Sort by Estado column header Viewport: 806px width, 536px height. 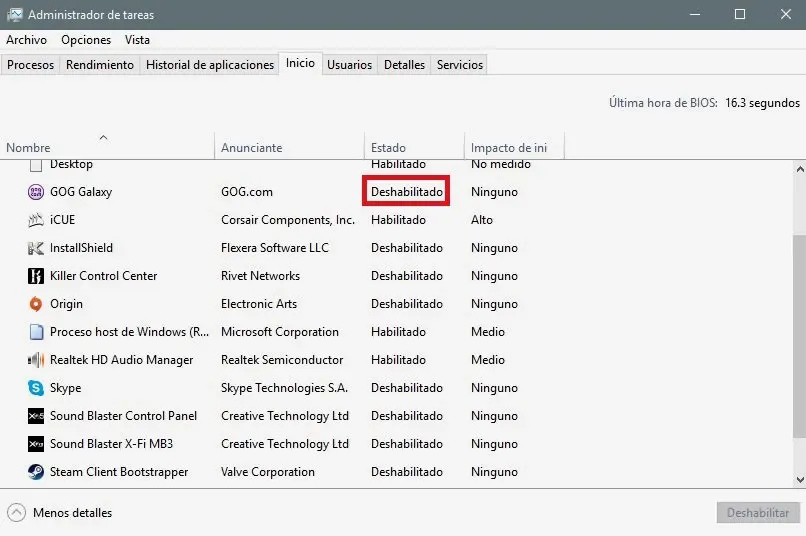pyautogui.click(x=388, y=148)
